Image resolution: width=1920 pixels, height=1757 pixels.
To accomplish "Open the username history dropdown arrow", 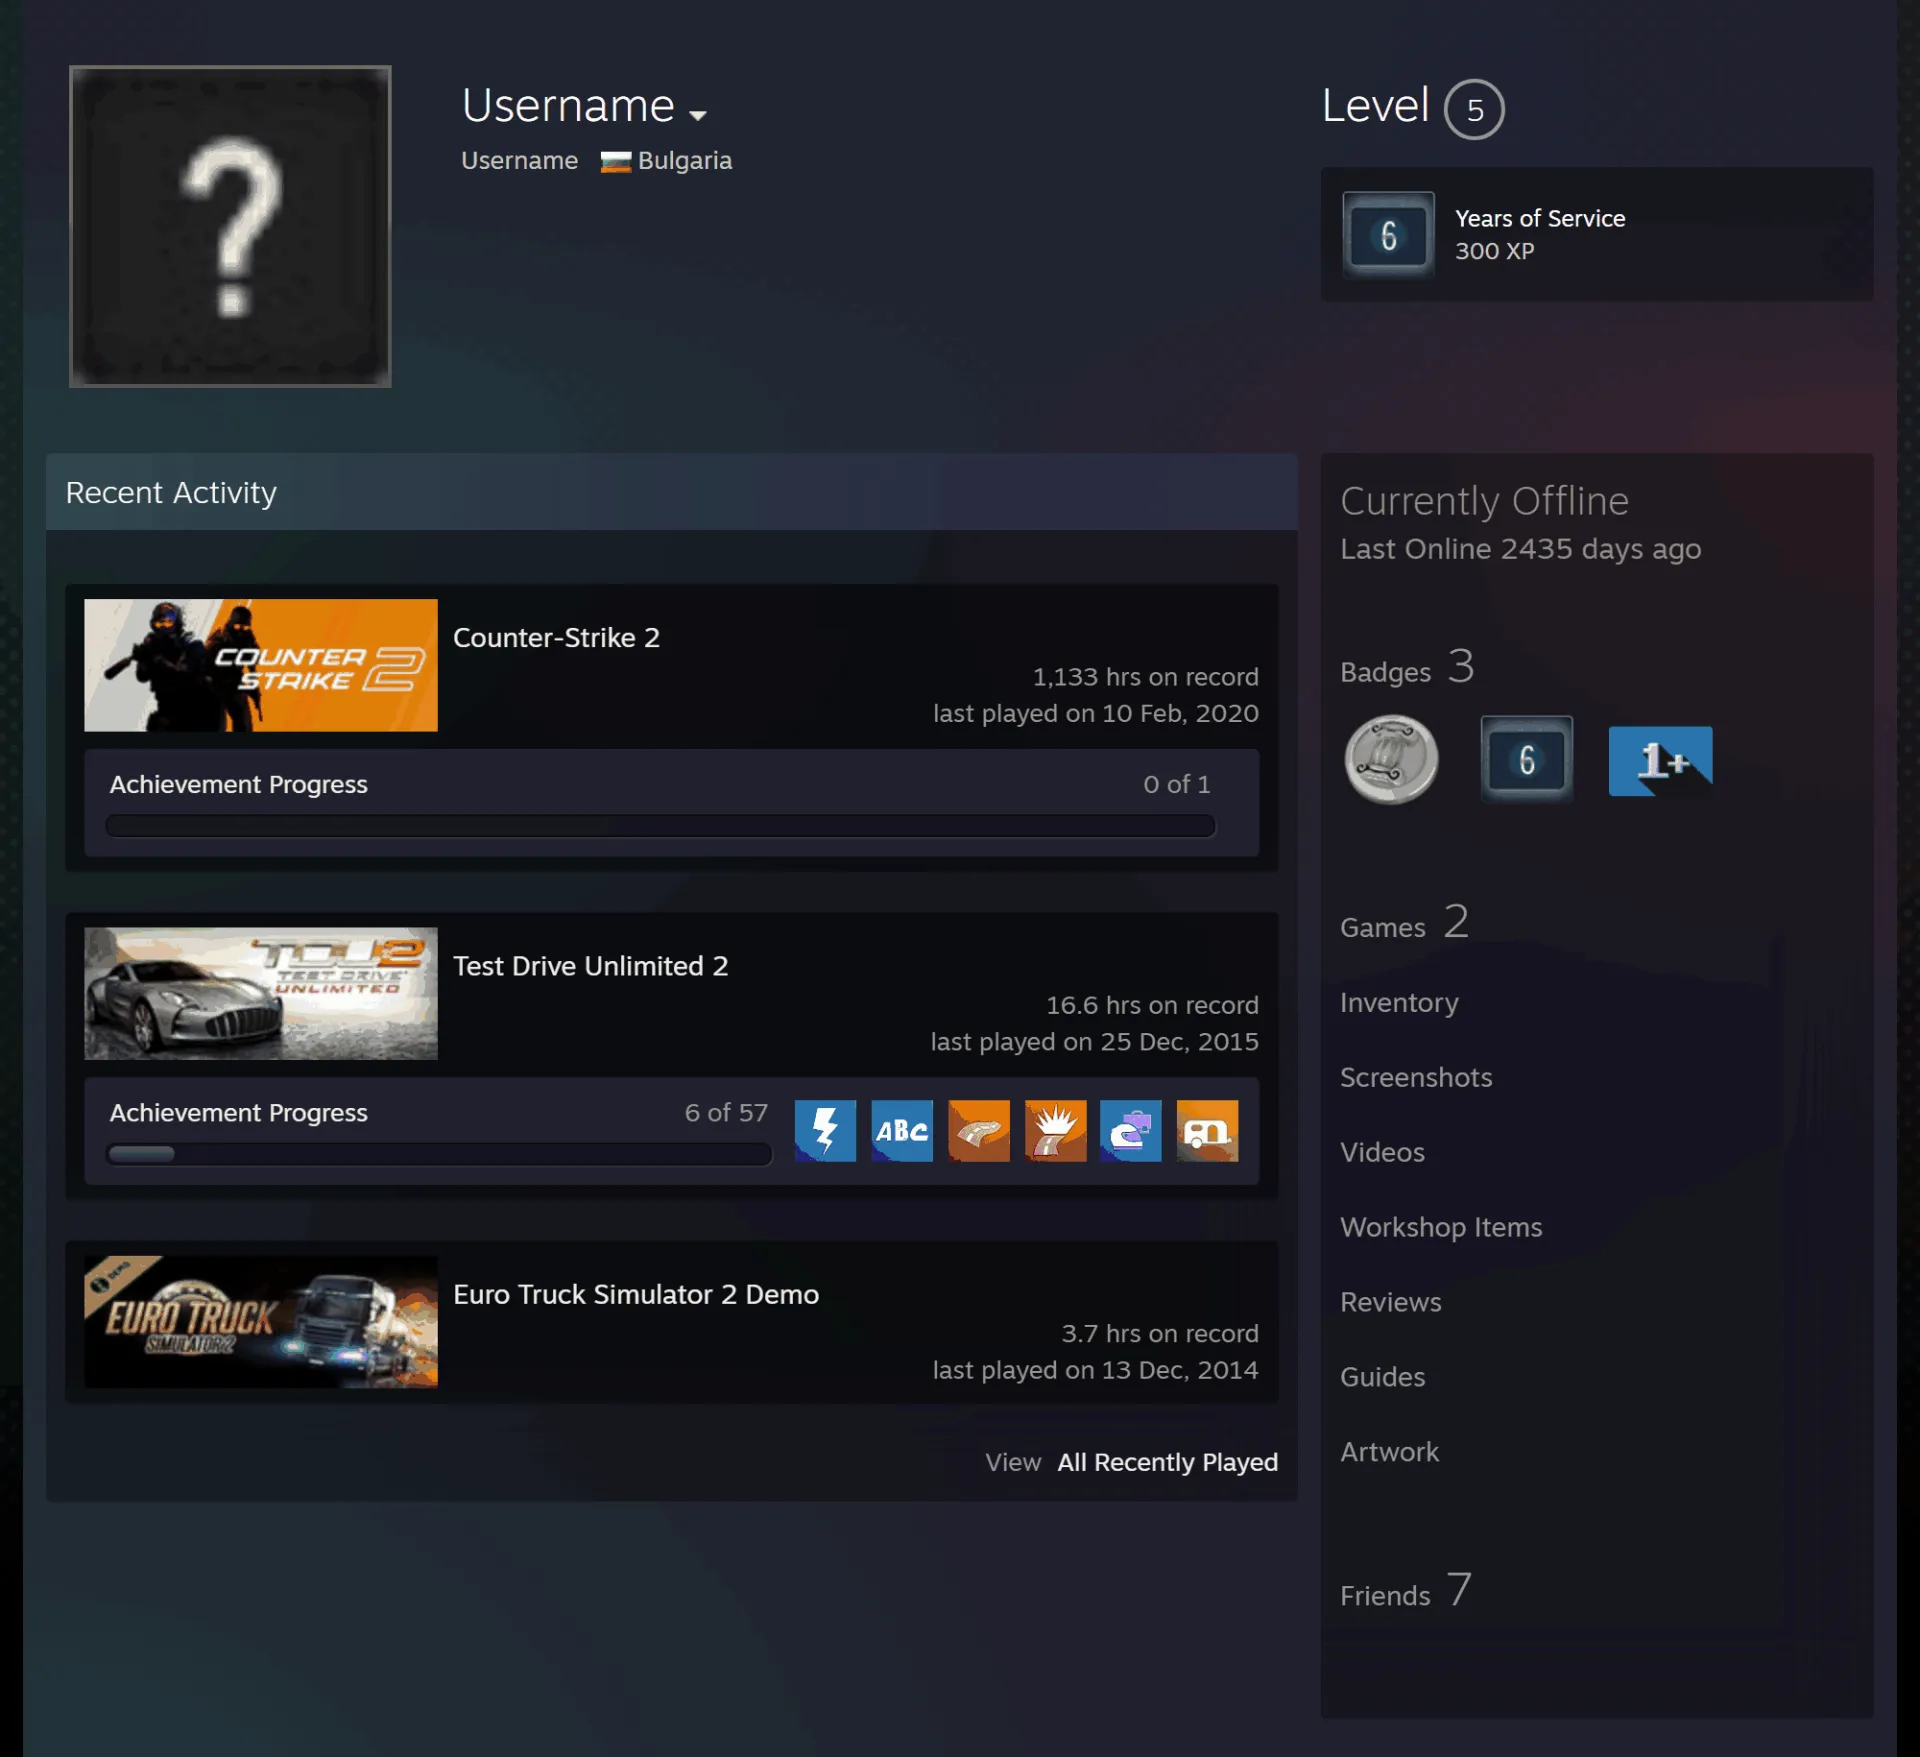I will (698, 115).
